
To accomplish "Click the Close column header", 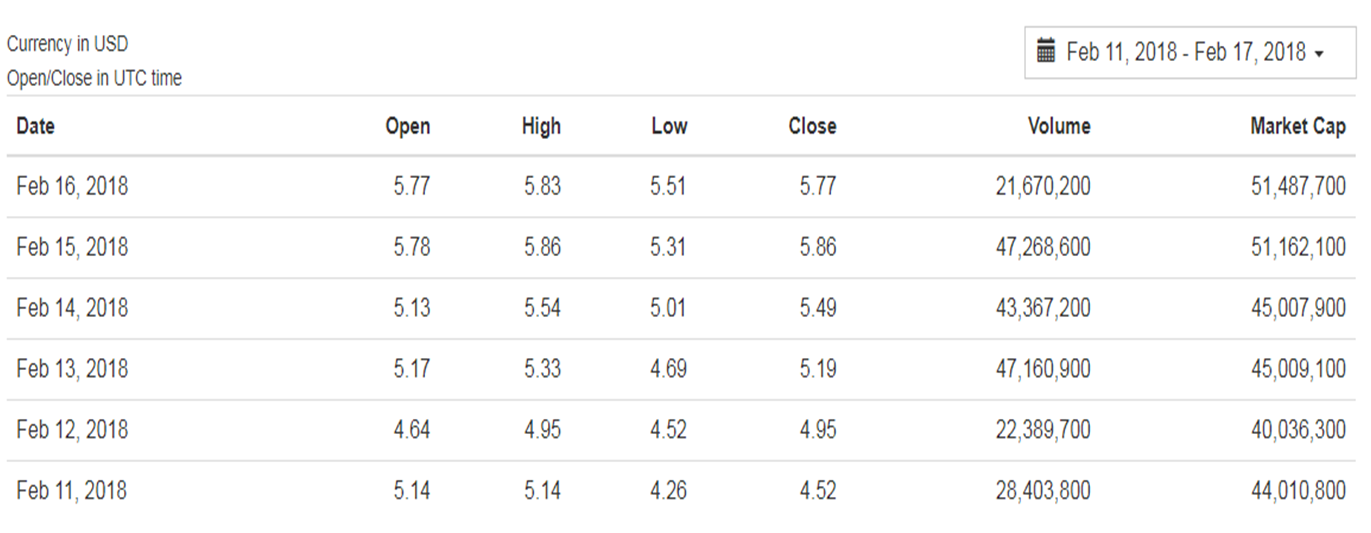I will [812, 126].
